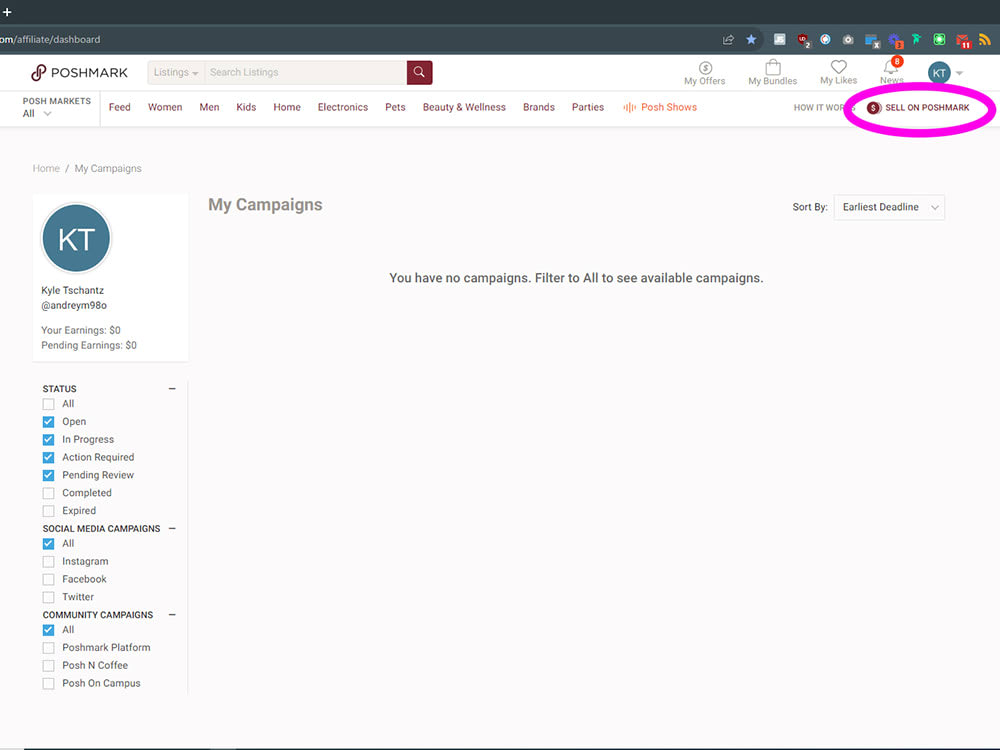Viewport: 1000px width, 750px height.
Task: Click into the Search Listings field
Action: tap(305, 73)
